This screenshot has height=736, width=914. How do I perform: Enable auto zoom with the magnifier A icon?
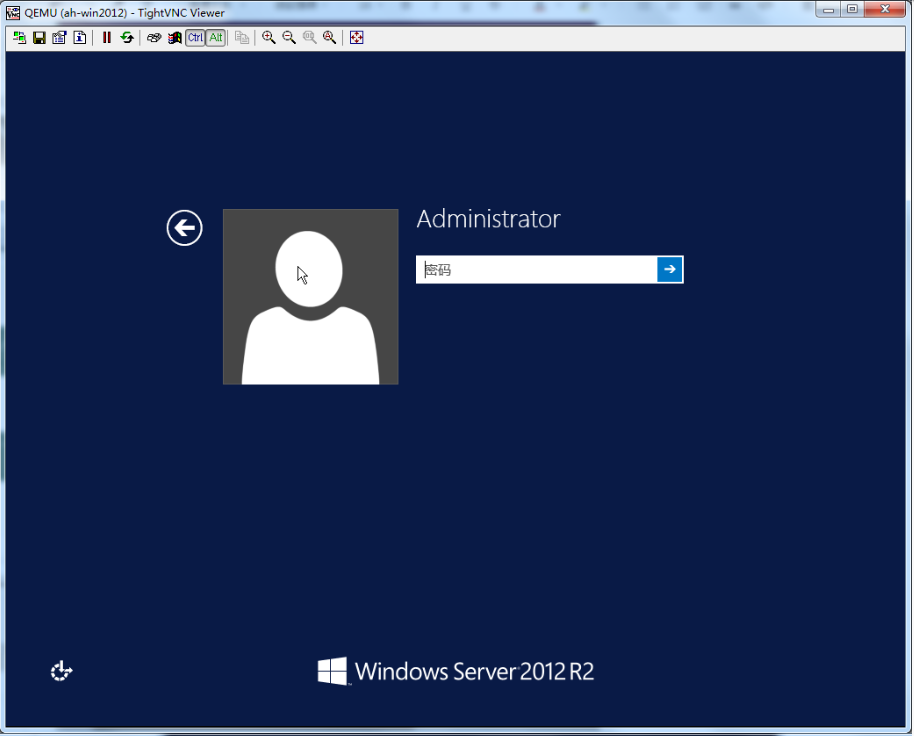tap(329, 38)
